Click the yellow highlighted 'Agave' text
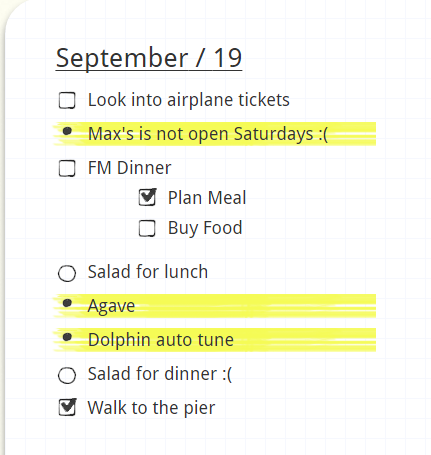Screen dimensions: 431x455 click(111, 306)
